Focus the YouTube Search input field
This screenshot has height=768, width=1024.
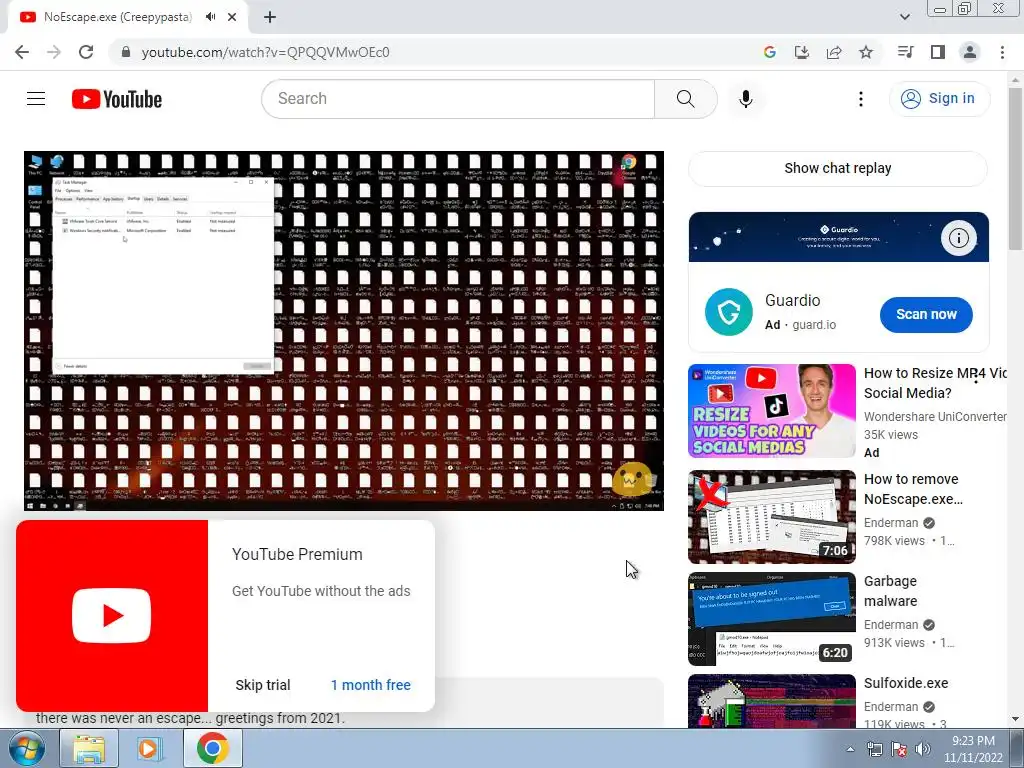click(458, 99)
